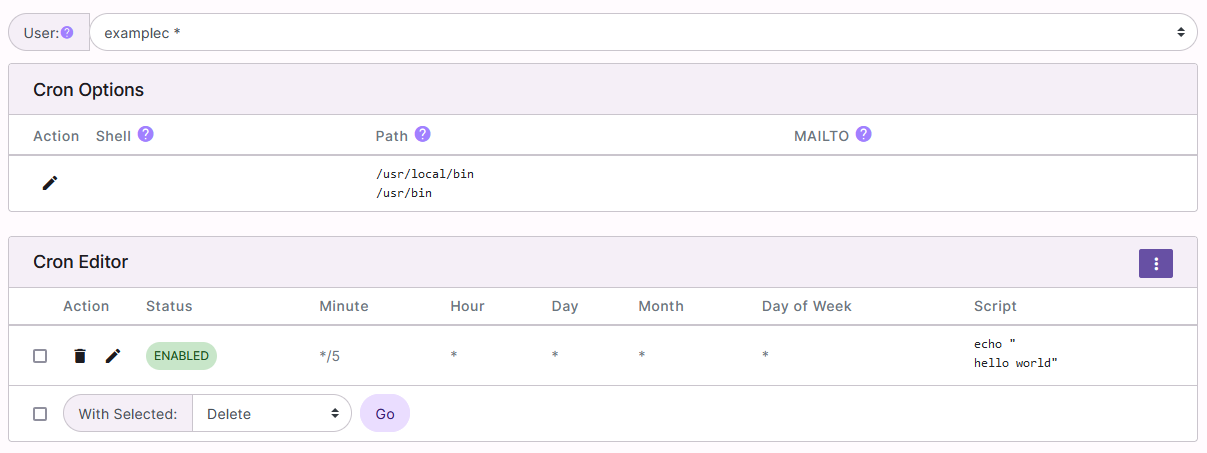Viewport: 1207px width, 453px height.
Task: Delete the cron job using trash icon
Action: point(80,356)
